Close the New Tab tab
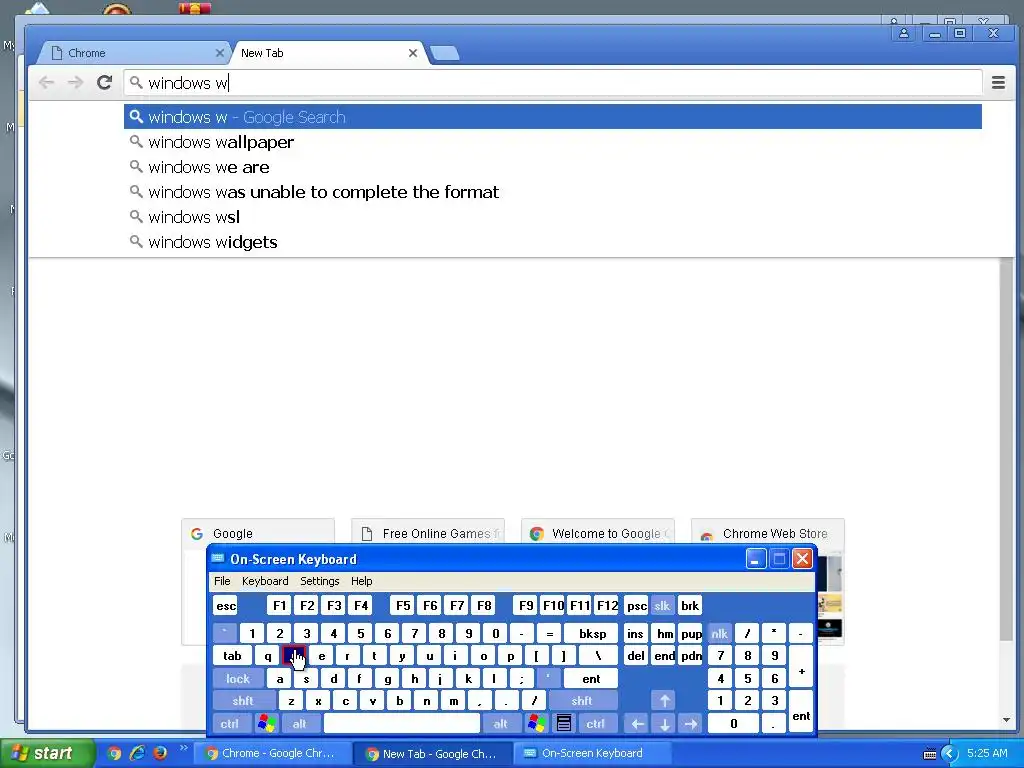 click(413, 53)
